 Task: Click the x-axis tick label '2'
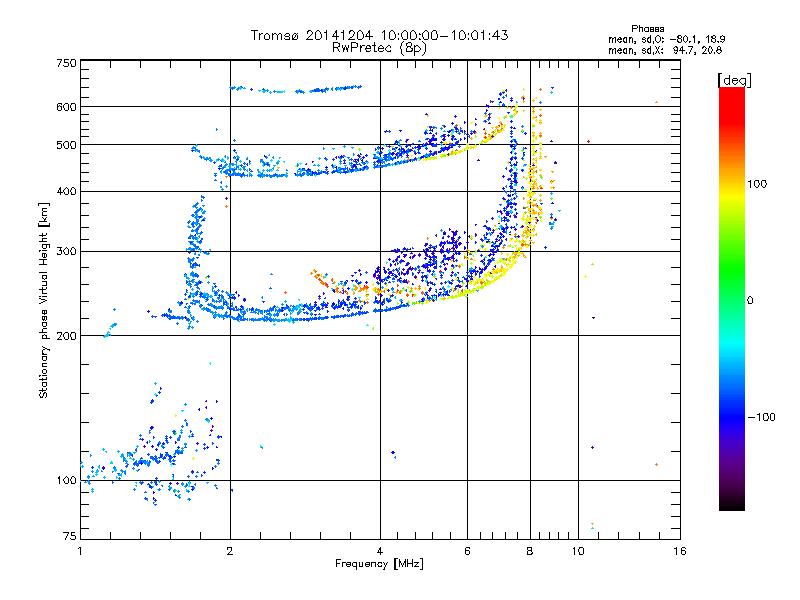click(230, 551)
